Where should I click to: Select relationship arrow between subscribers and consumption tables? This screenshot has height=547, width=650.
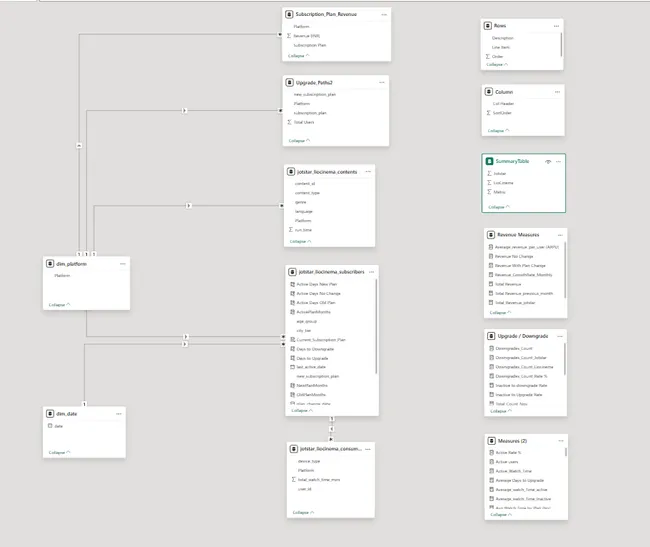[331, 429]
